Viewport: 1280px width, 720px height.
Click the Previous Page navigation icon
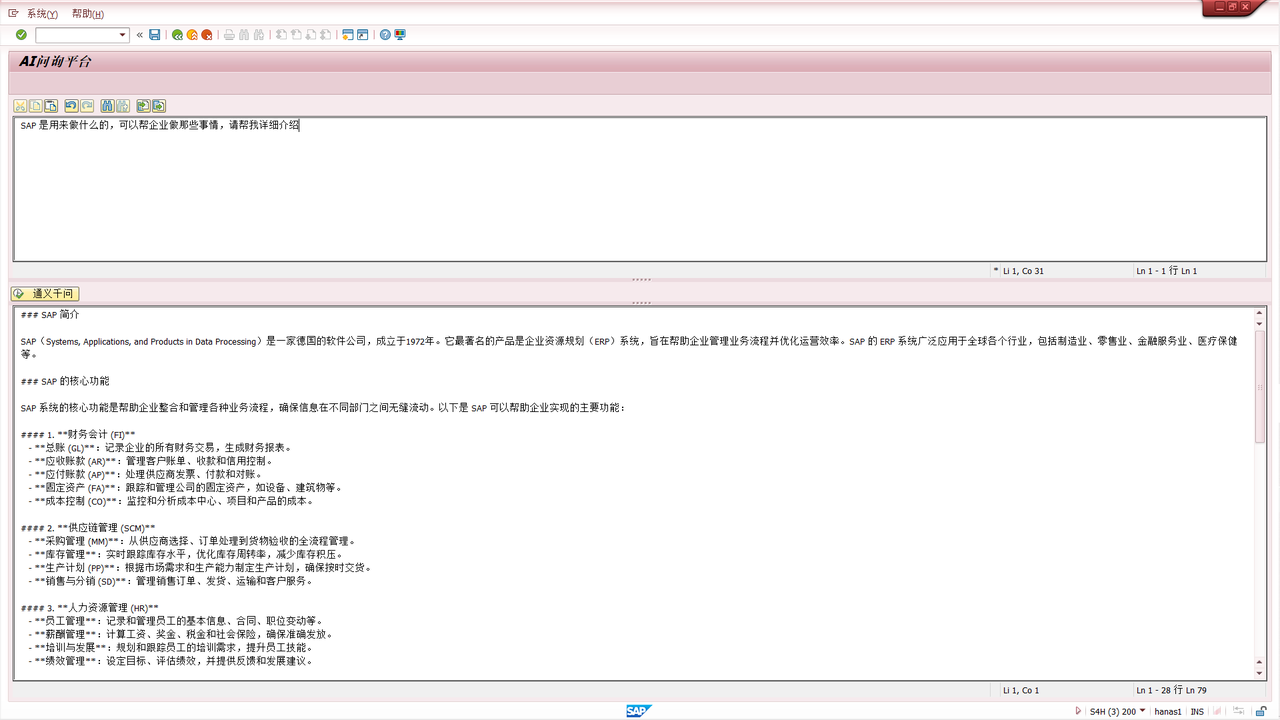click(296, 35)
